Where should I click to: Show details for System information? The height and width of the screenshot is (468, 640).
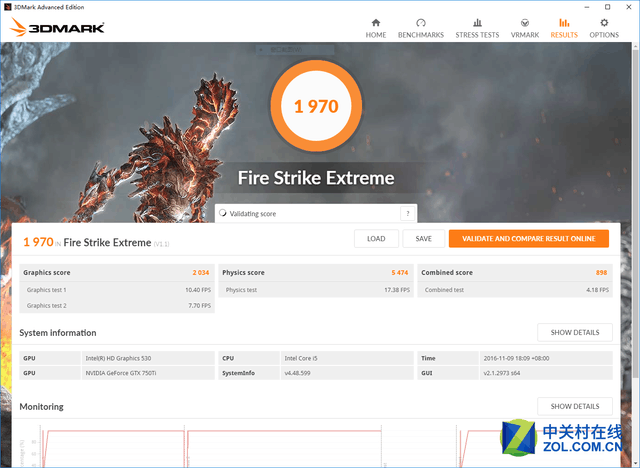click(575, 333)
